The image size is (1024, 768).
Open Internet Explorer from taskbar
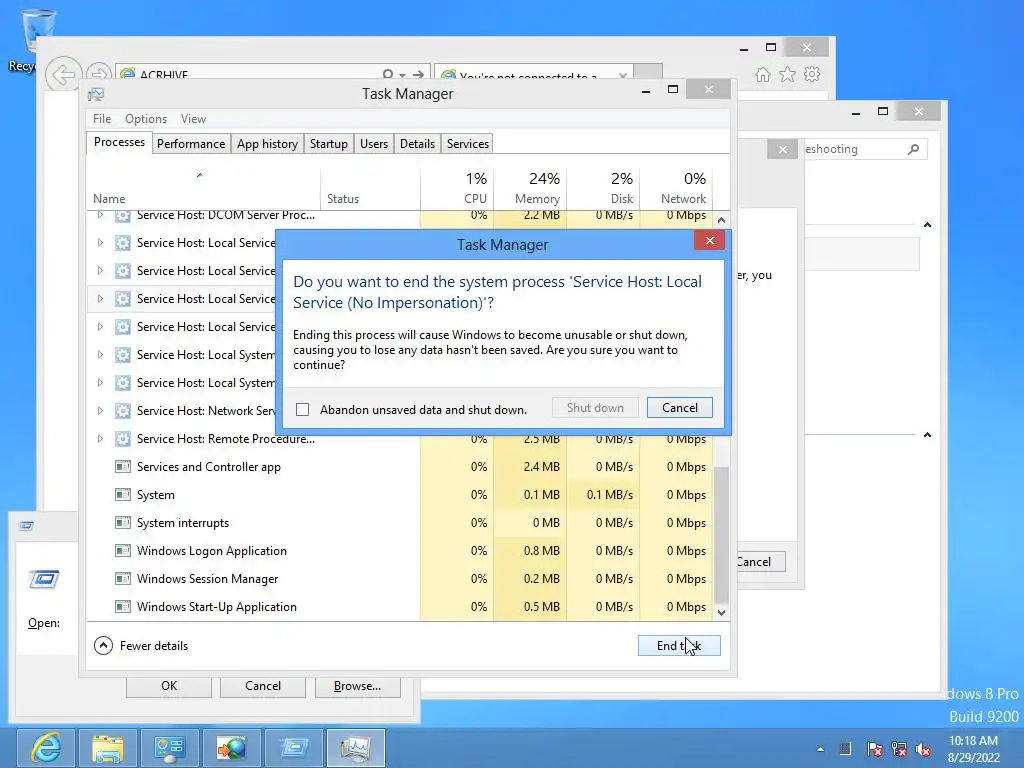point(46,748)
